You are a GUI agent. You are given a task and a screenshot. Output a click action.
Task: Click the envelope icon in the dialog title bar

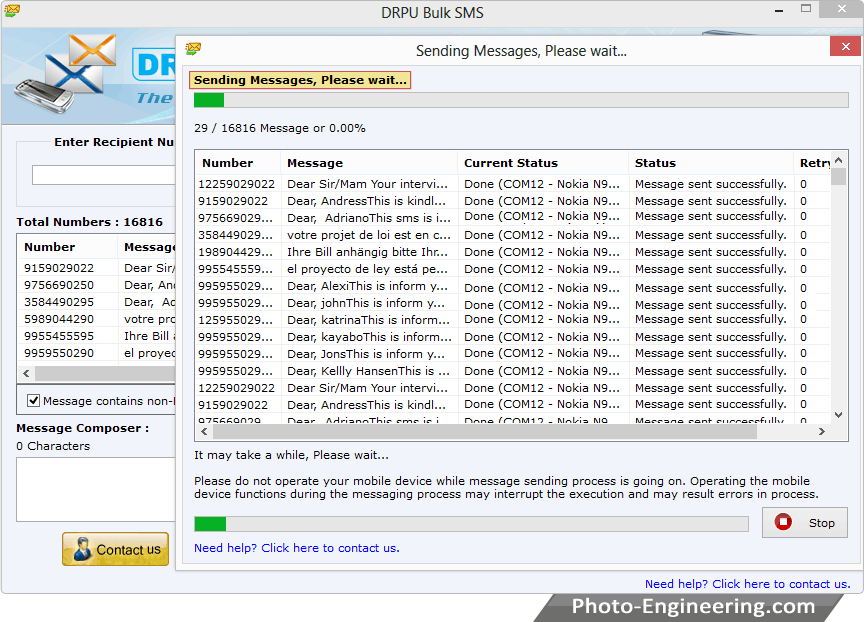point(193,49)
